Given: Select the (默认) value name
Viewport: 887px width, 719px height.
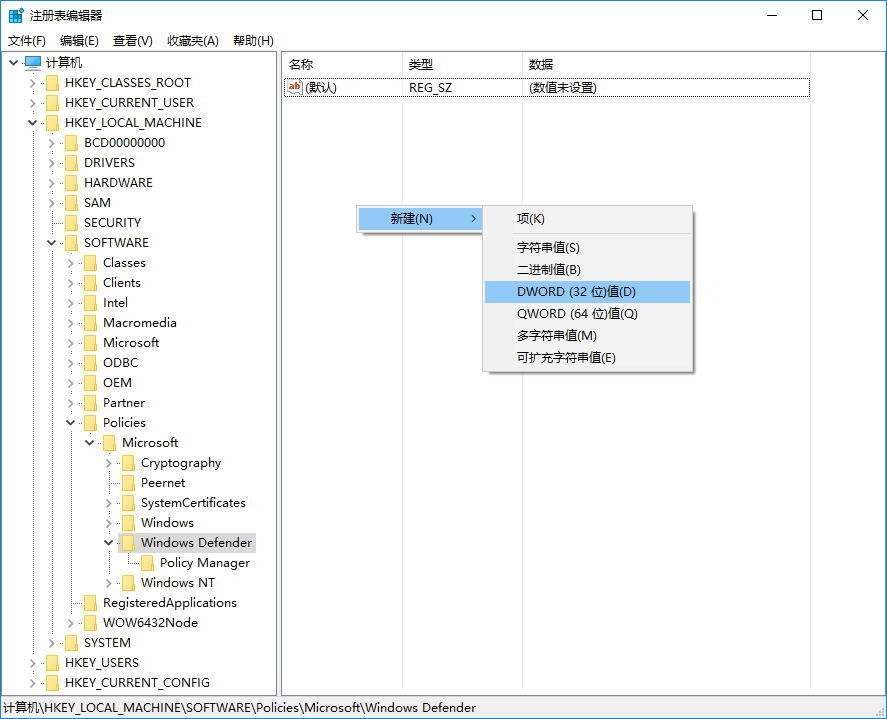Looking at the screenshot, I should 321,88.
